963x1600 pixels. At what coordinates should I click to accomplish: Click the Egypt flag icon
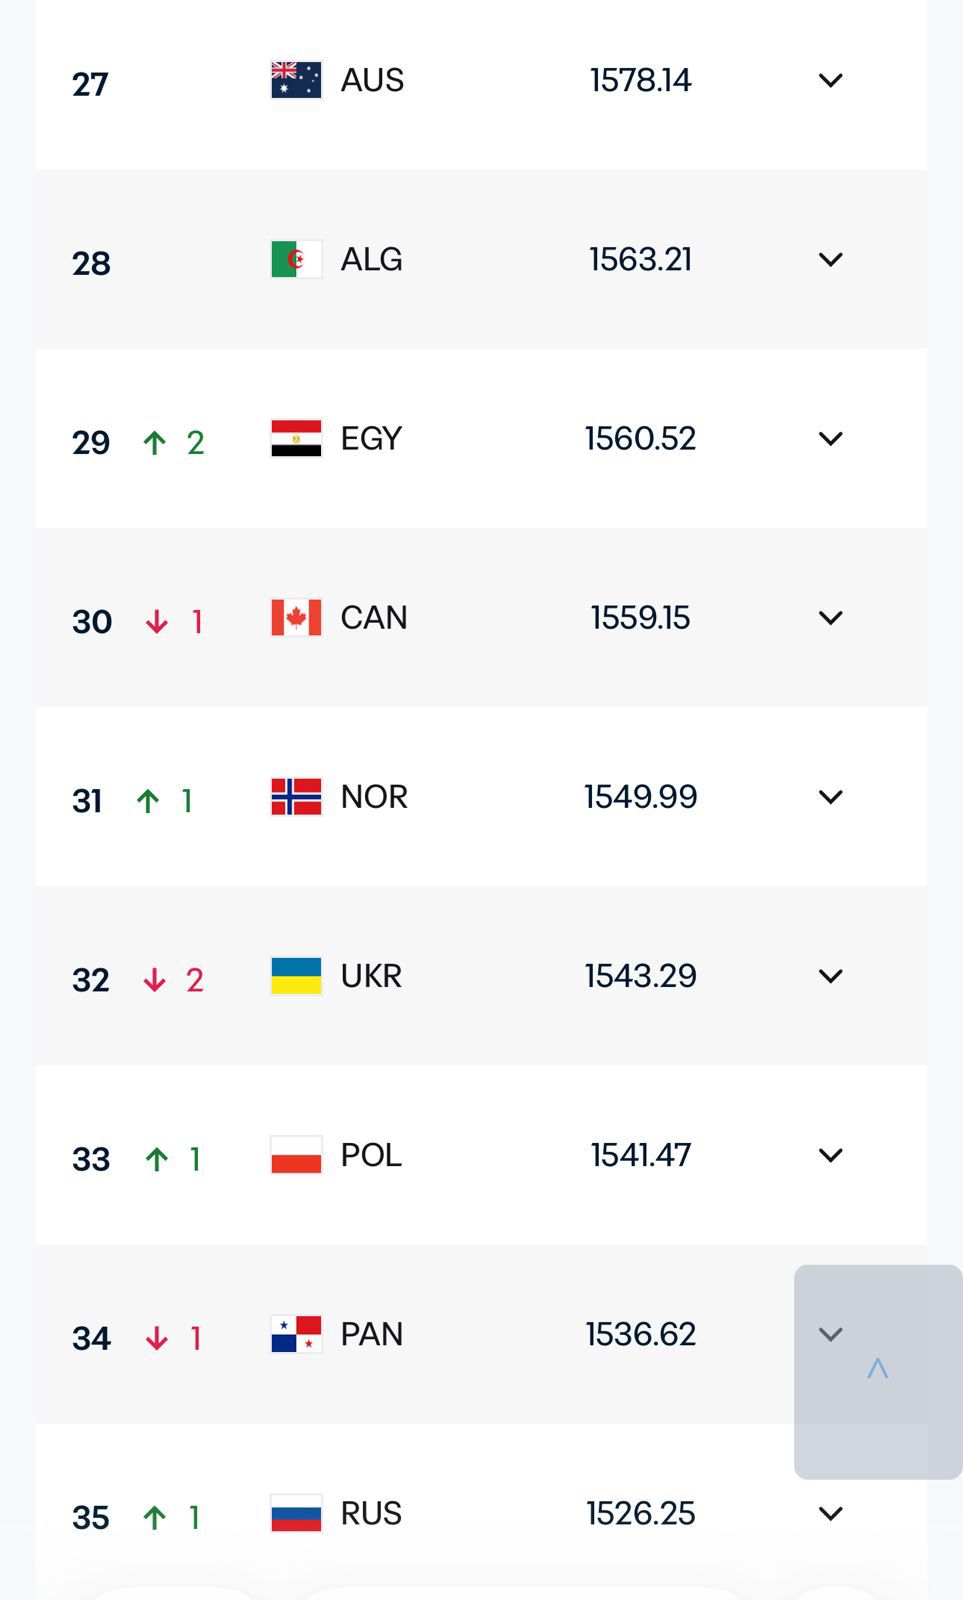pos(296,438)
